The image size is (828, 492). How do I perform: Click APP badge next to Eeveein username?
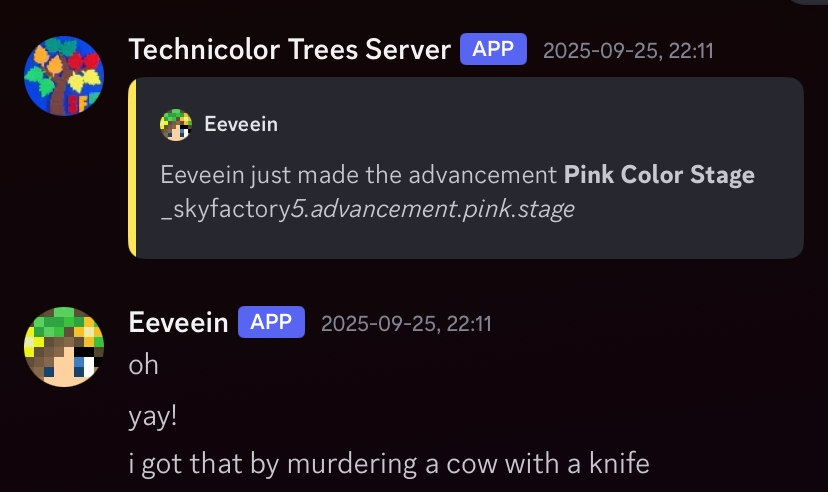pyautogui.click(x=271, y=322)
